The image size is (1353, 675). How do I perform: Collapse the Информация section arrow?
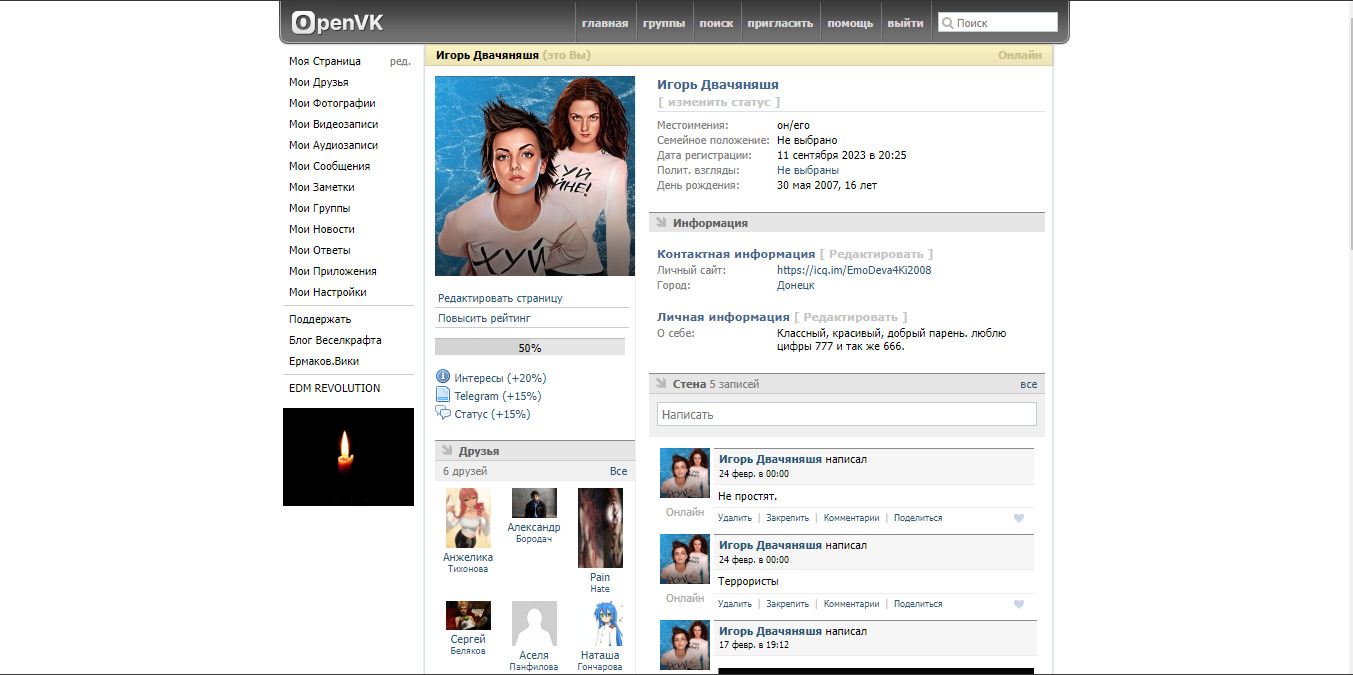661,222
